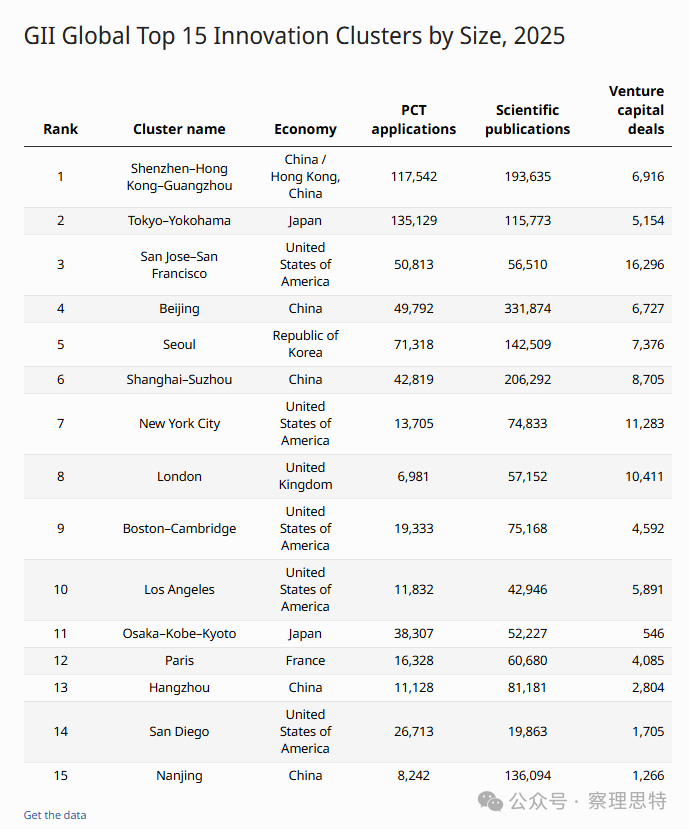Click the London cluster name
The width and height of the screenshot is (689, 829).
point(179,476)
